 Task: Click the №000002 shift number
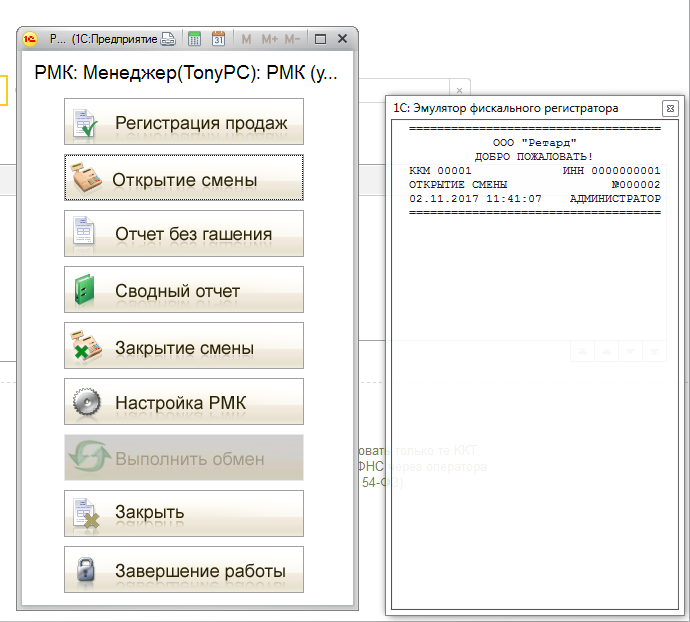pyautogui.click(x=636, y=184)
